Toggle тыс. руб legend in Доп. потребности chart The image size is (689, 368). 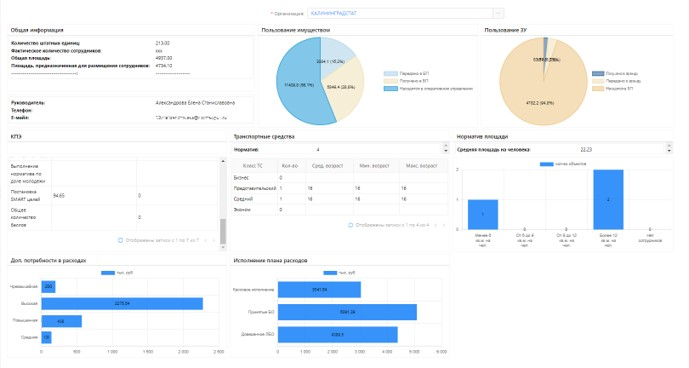108,273
